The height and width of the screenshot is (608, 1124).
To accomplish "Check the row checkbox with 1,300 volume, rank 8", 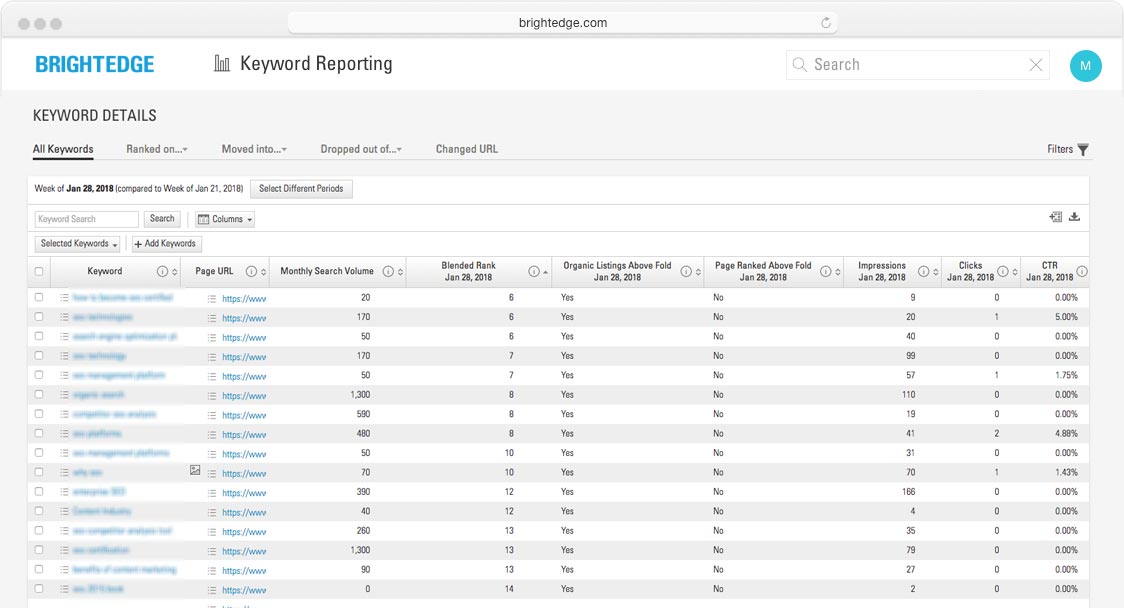I will pos(39,395).
